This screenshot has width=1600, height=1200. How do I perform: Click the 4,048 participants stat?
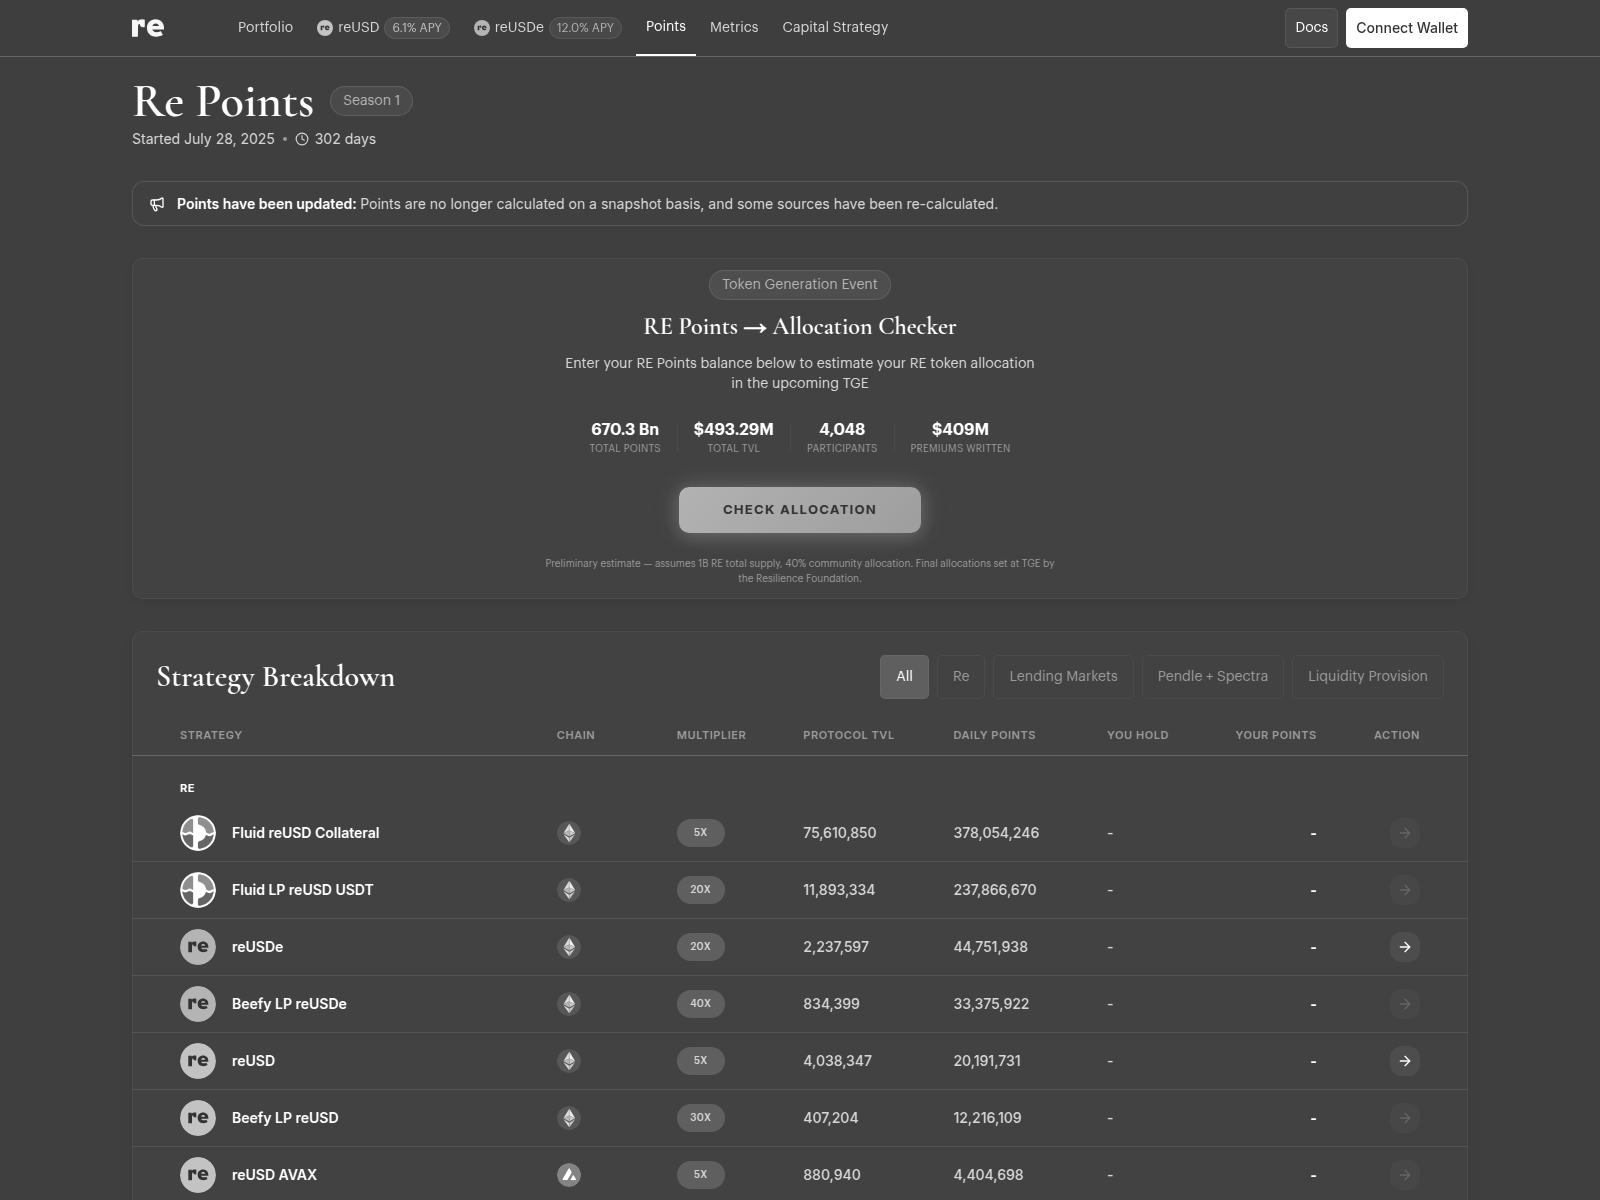pyautogui.click(x=842, y=438)
